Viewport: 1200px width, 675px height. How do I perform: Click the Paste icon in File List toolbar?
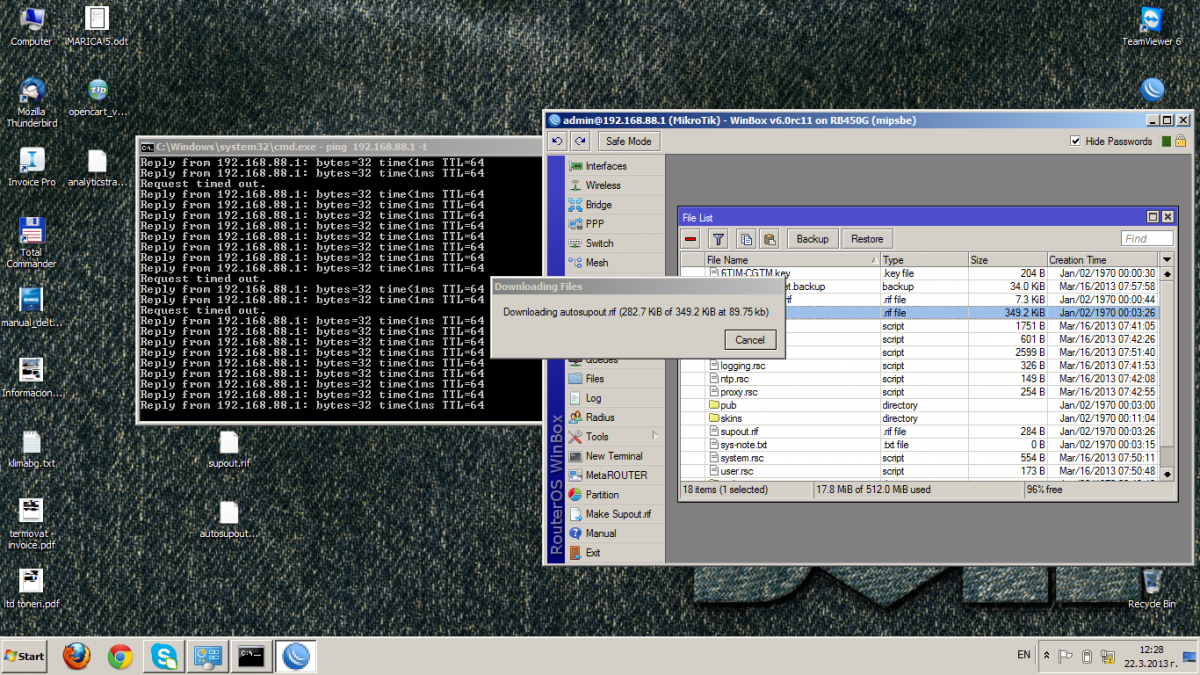(x=768, y=239)
